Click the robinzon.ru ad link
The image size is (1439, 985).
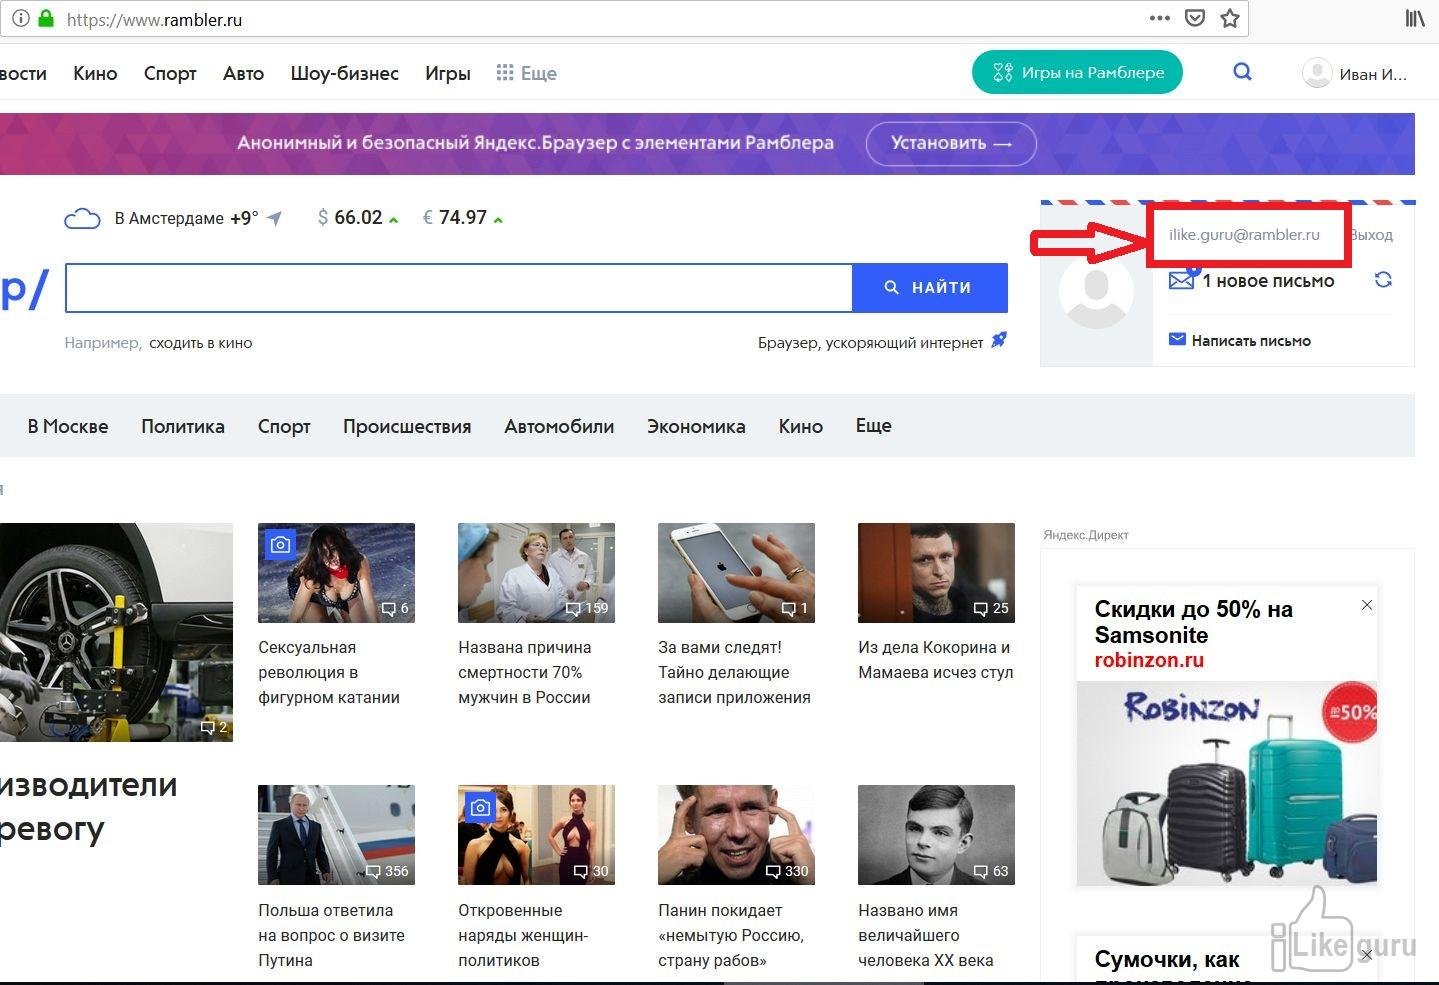click(1149, 660)
